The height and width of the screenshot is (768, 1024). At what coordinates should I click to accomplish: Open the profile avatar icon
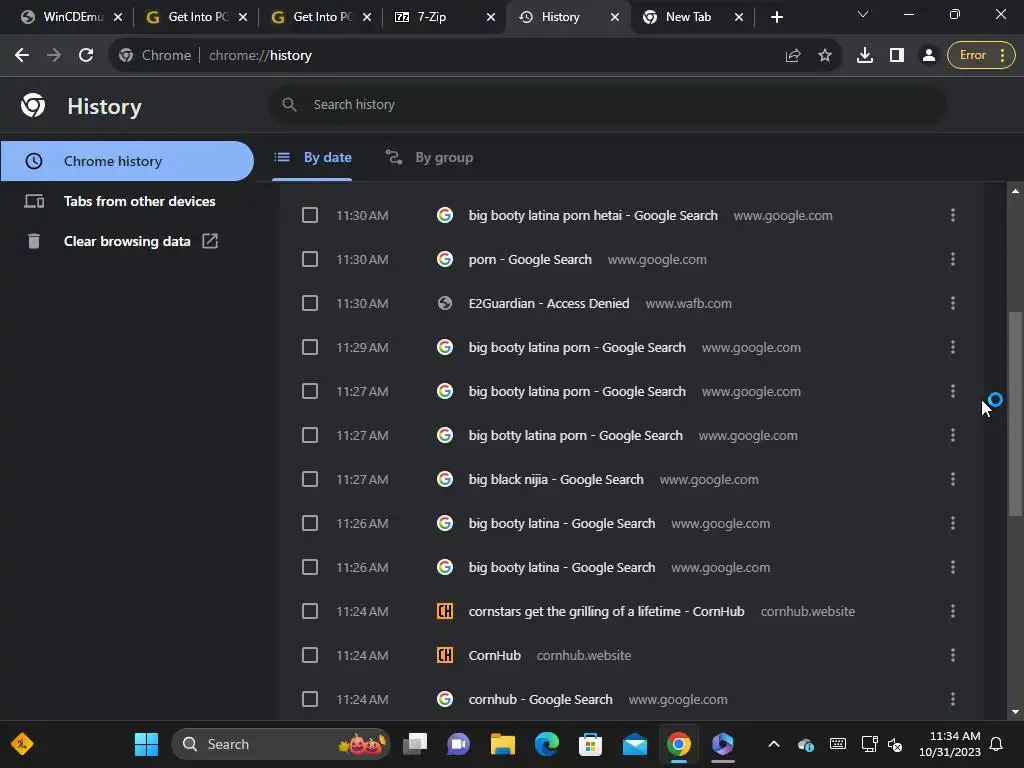tap(928, 56)
